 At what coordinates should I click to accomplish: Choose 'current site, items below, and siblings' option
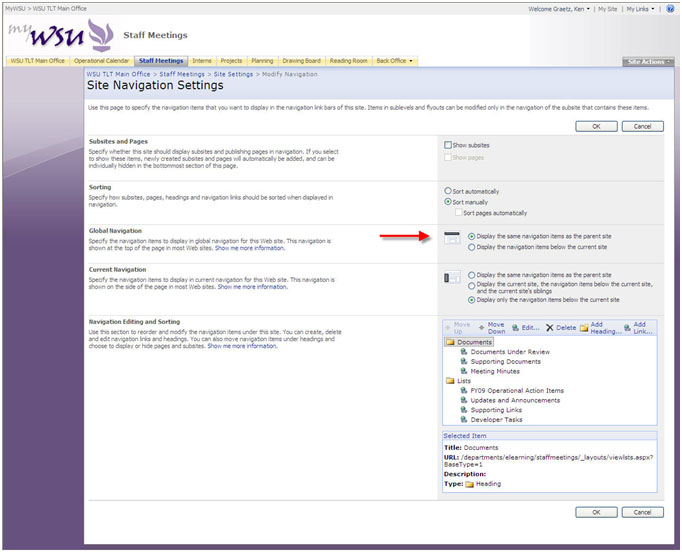tap(471, 286)
